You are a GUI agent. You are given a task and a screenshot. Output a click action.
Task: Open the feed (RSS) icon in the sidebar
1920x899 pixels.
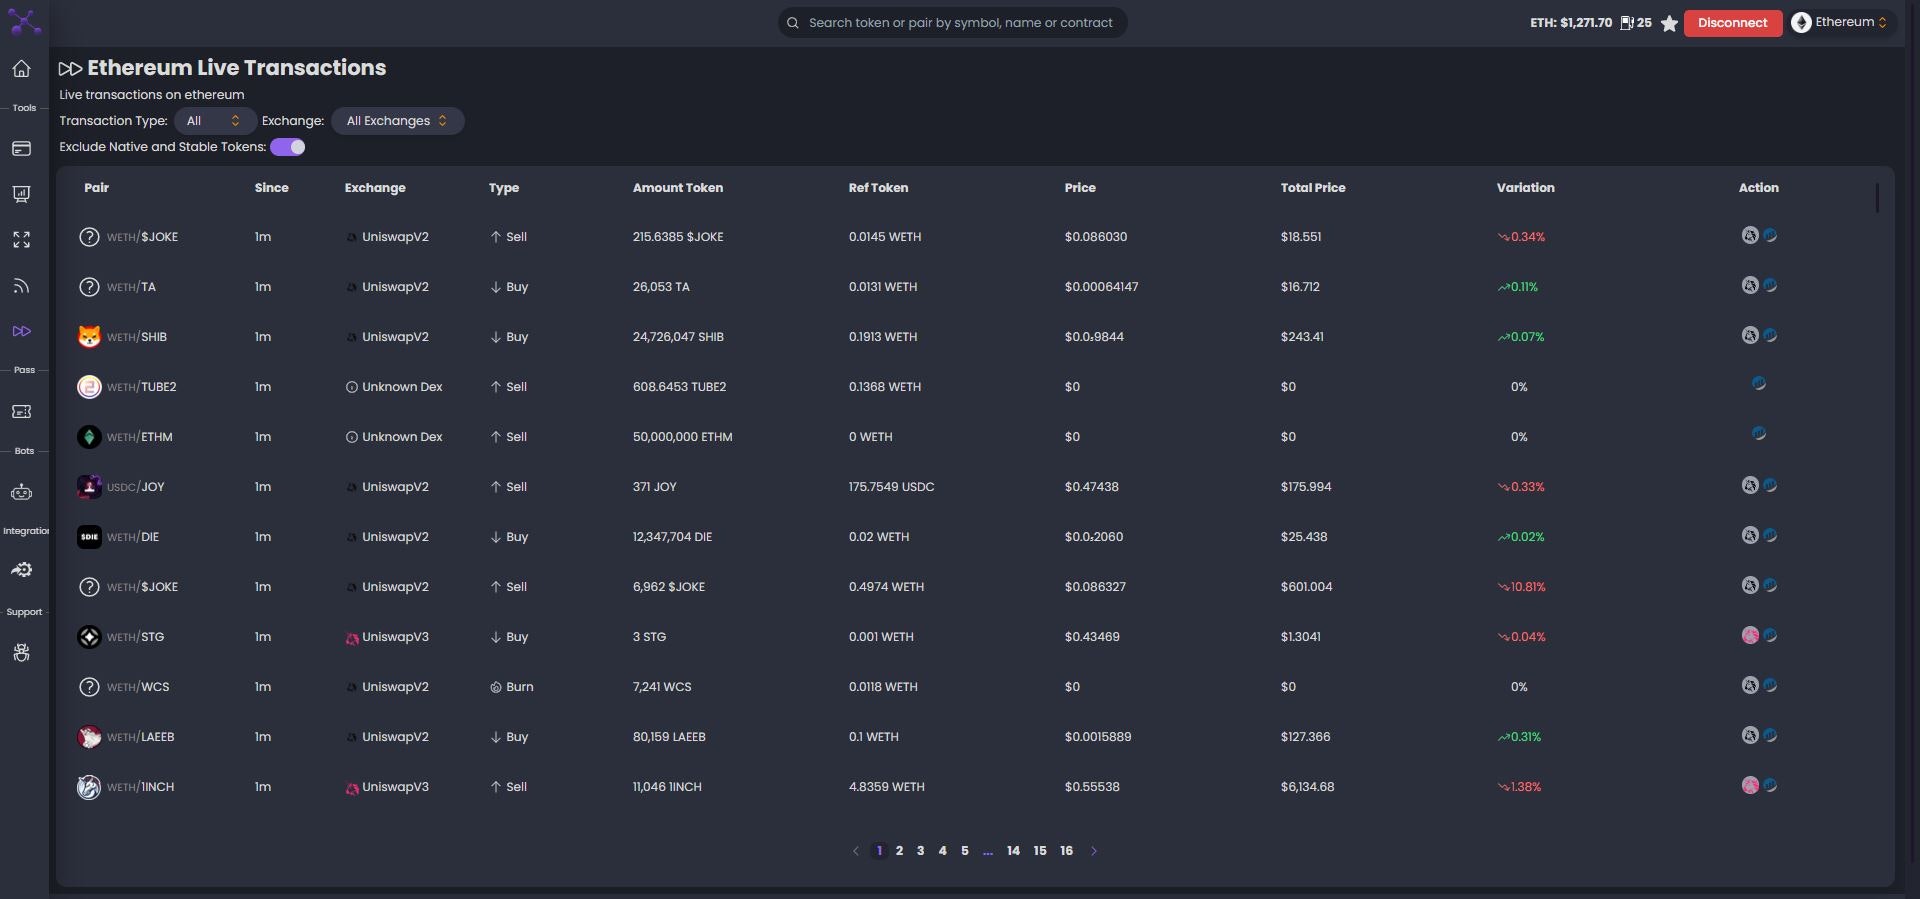tap(21, 286)
